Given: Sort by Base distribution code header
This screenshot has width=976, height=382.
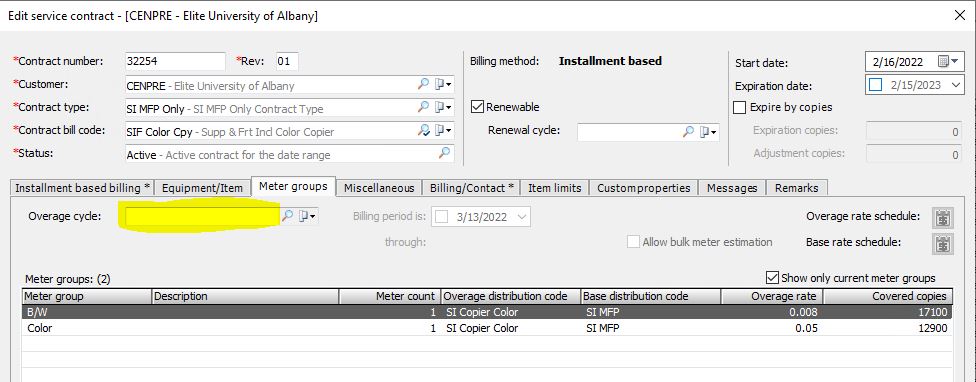Looking at the screenshot, I should pos(650,296).
